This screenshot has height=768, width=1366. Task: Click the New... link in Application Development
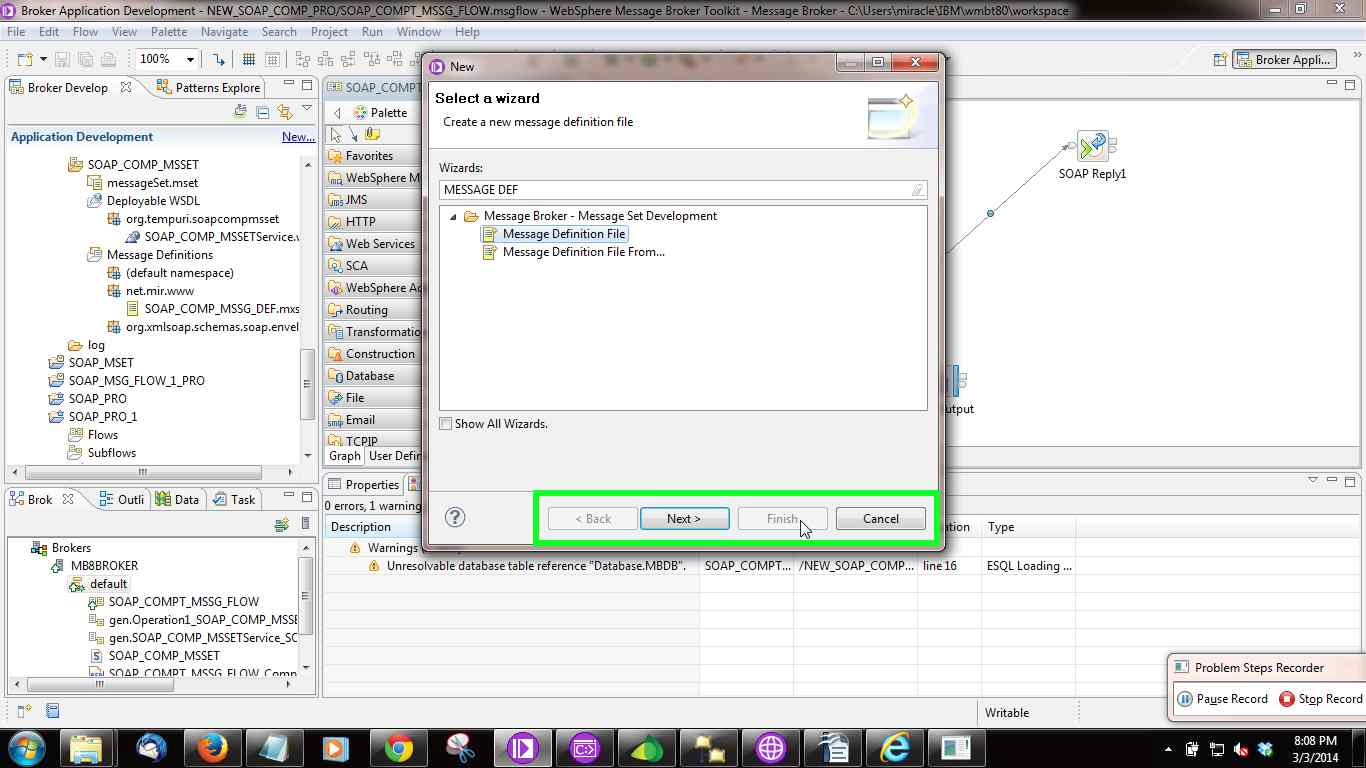click(298, 137)
